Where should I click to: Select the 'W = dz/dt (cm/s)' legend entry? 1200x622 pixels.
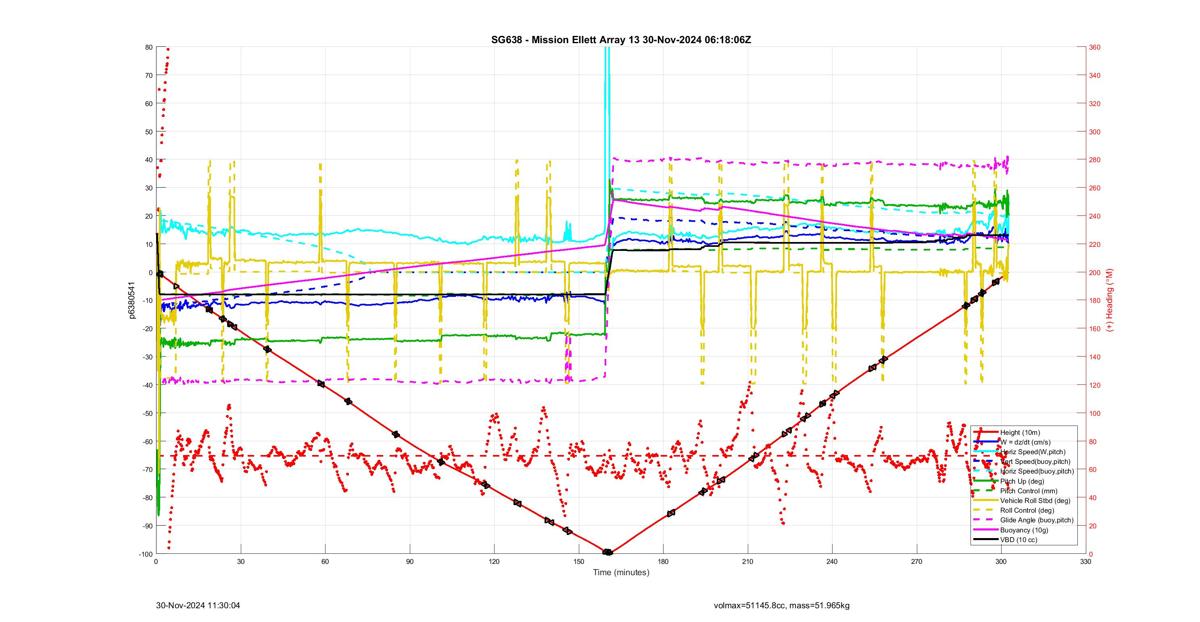pyautogui.click(x=1027, y=441)
